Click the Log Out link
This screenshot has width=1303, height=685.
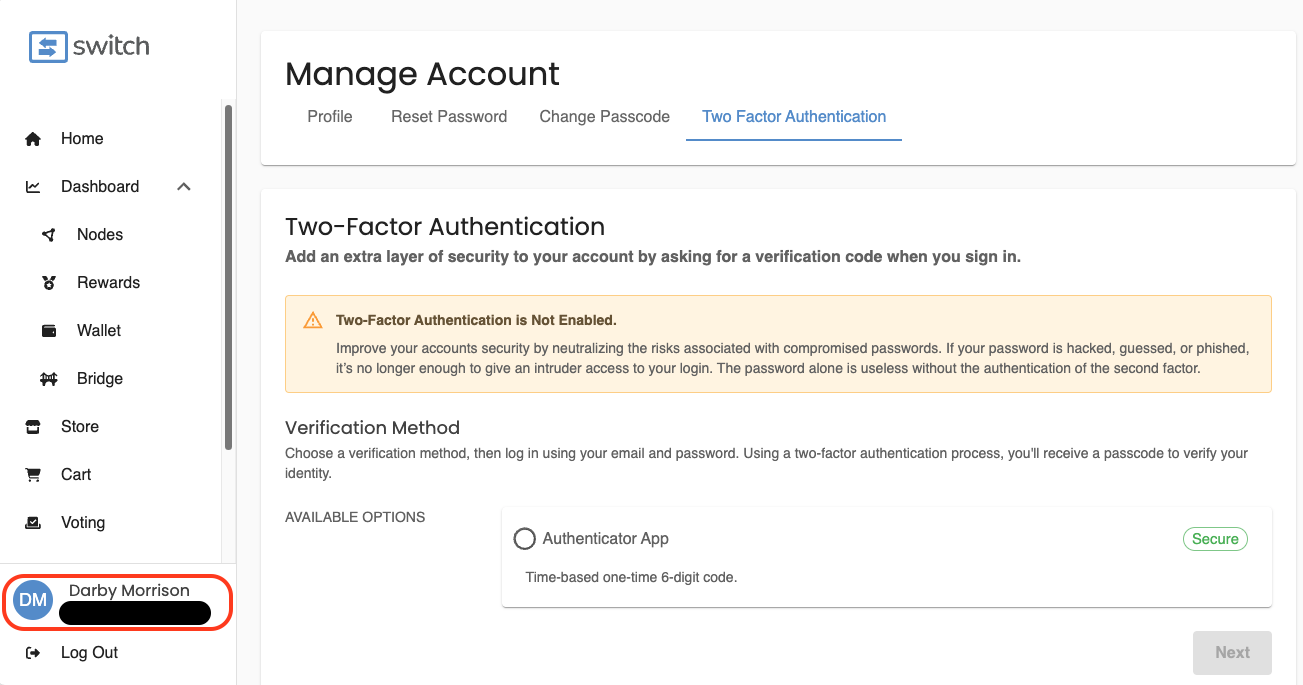[x=89, y=653]
